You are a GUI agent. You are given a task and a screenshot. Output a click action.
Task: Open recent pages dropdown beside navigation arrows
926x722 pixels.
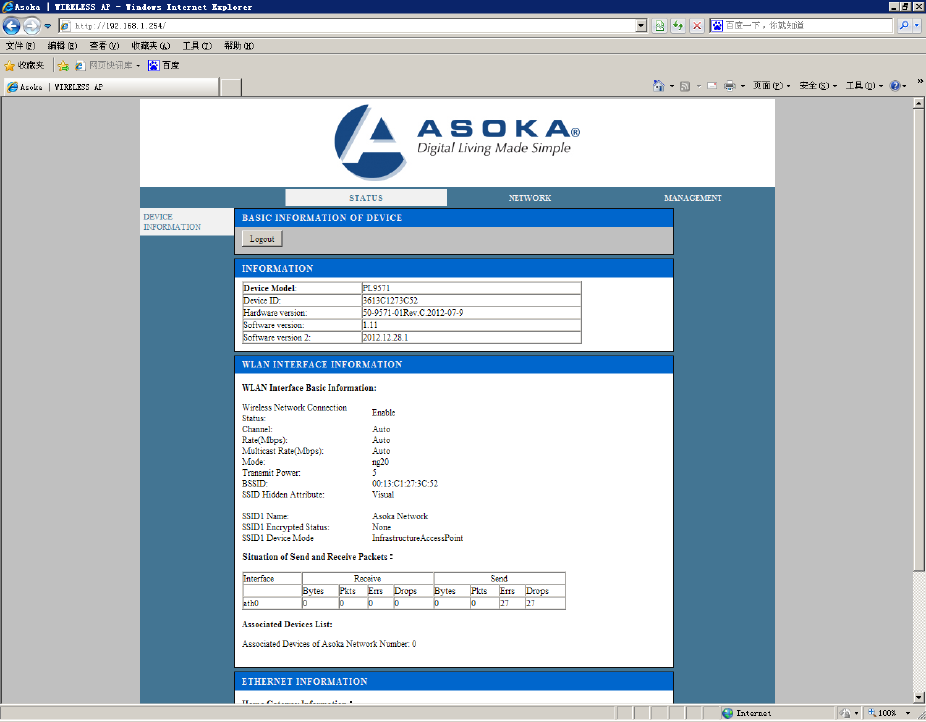(x=48, y=26)
